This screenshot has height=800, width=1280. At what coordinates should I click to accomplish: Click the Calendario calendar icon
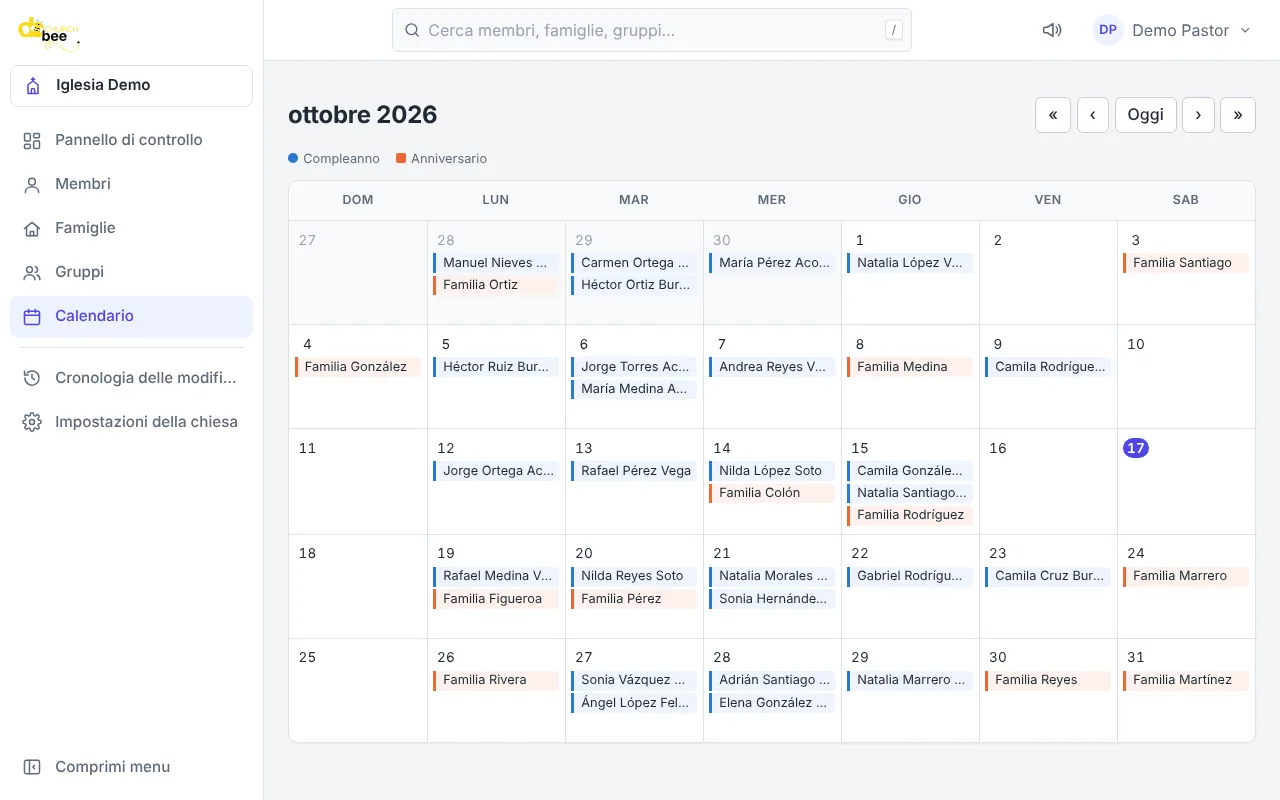(x=32, y=316)
